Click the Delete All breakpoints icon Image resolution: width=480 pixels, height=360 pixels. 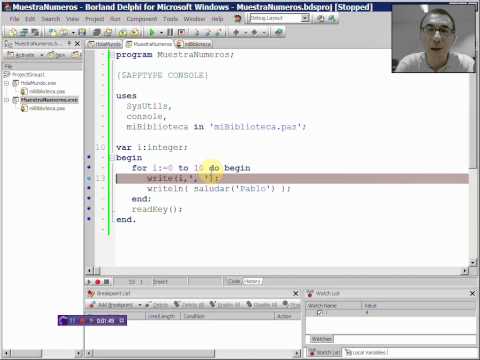click(177, 305)
